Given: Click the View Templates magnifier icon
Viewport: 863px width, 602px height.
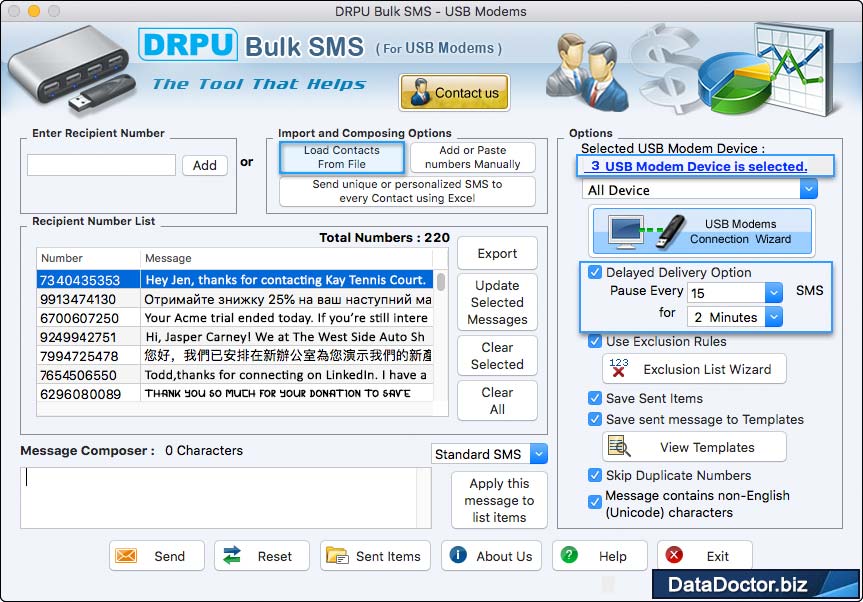Looking at the screenshot, I should point(619,446).
